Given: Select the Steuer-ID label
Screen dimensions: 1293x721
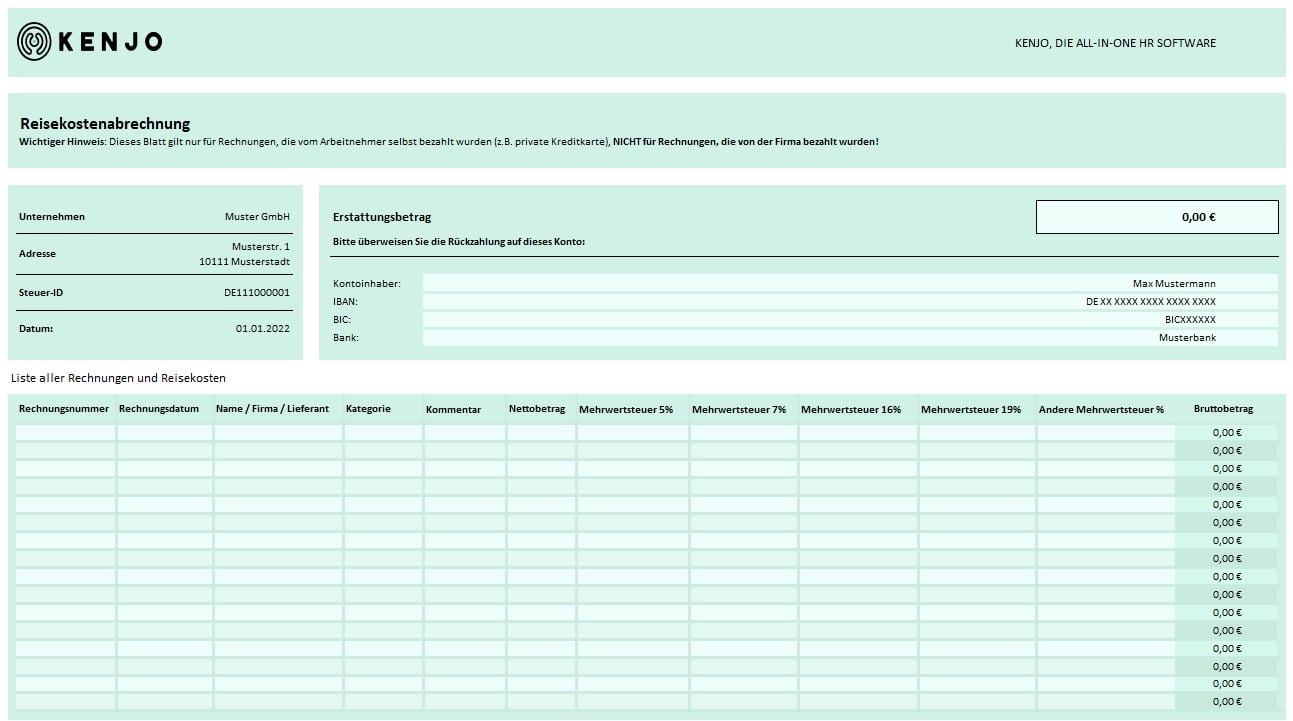Looking at the screenshot, I should pos(41,293).
